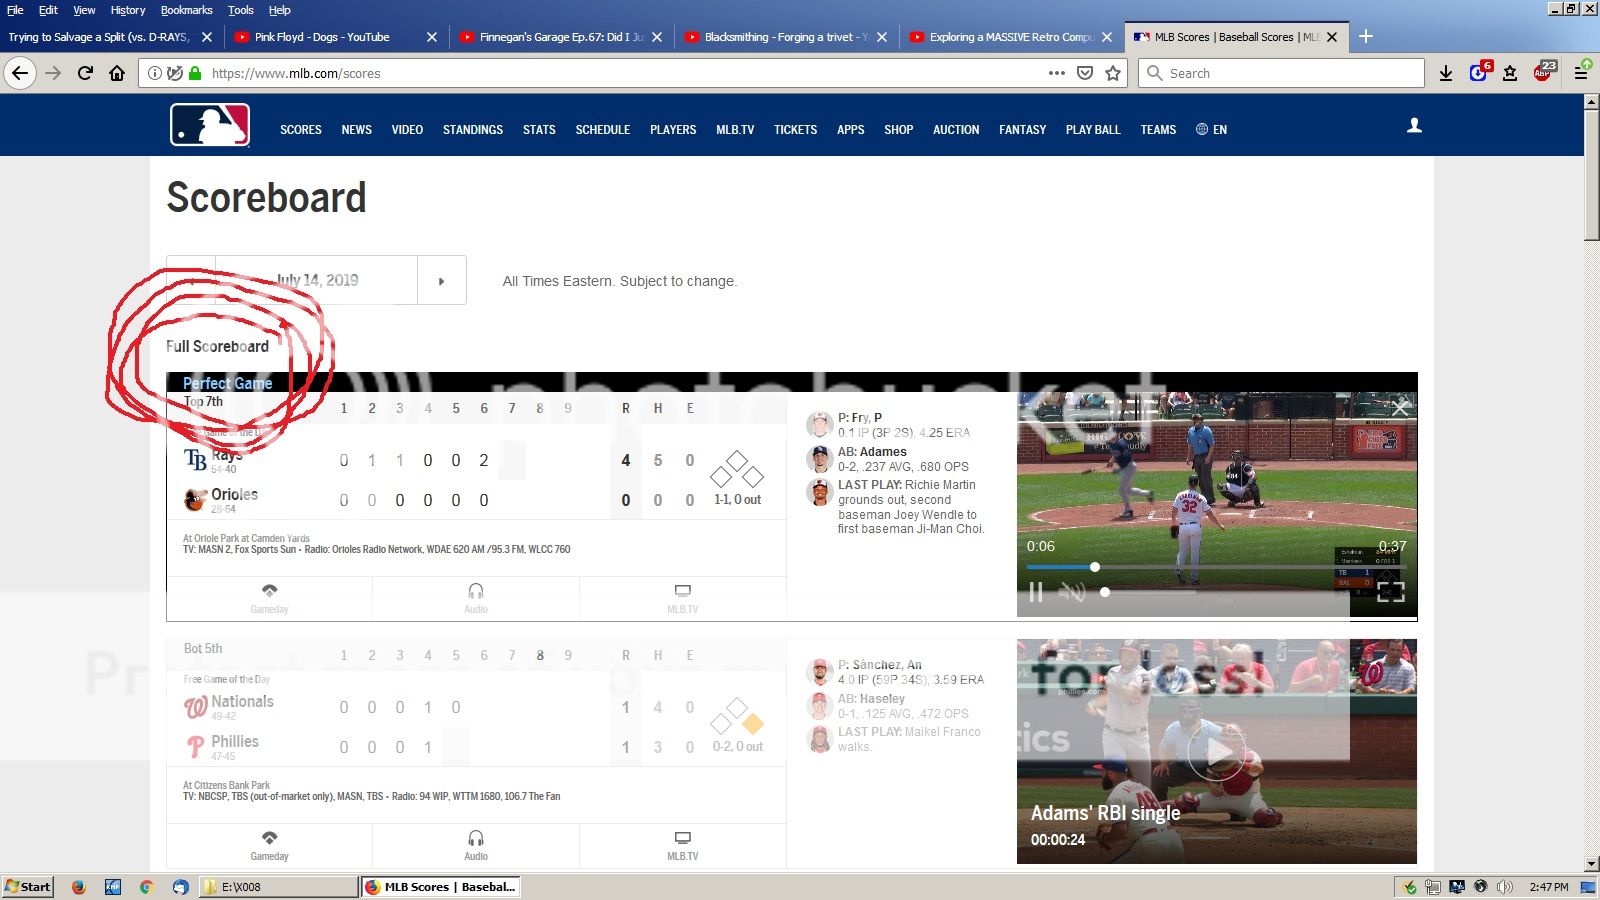This screenshot has width=1600, height=900.
Task: Open the Firefox hamburger menu
Action: tap(1581, 72)
